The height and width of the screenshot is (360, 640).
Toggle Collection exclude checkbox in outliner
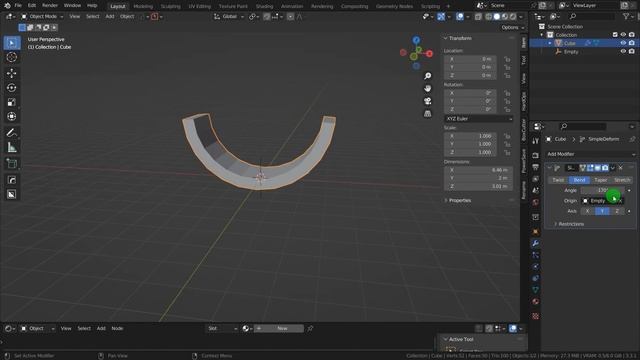coord(615,35)
